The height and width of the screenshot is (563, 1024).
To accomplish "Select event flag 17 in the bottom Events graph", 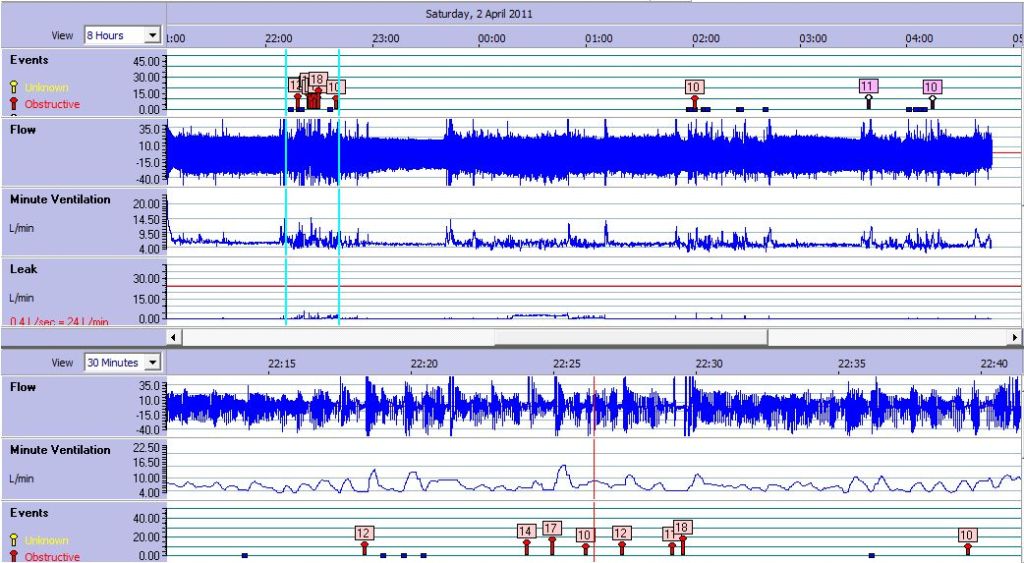I will point(551,529).
